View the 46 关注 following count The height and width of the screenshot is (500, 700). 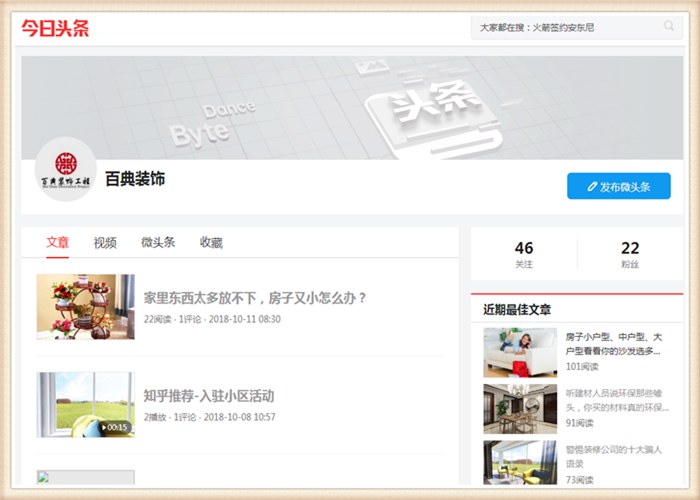(524, 254)
